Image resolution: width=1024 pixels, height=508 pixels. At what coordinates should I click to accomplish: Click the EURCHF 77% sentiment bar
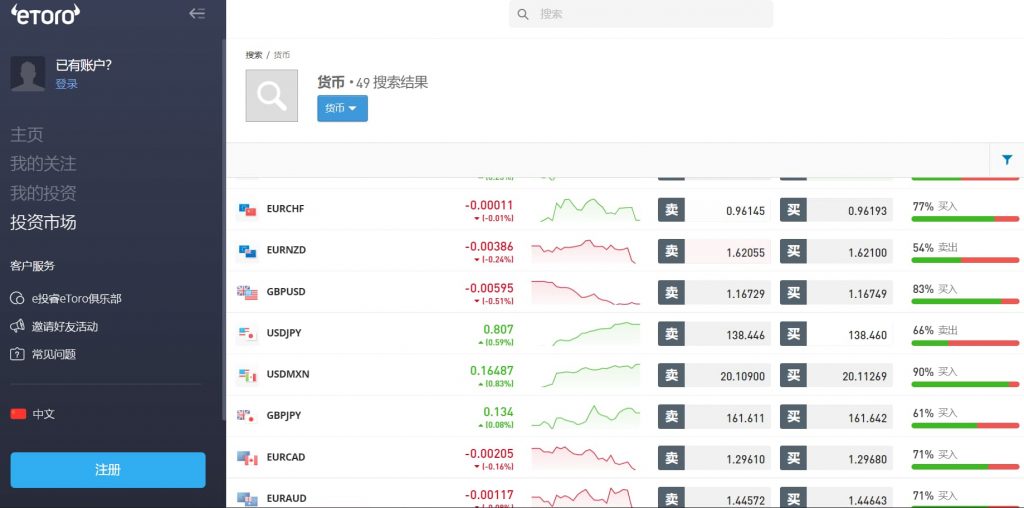click(x=965, y=219)
